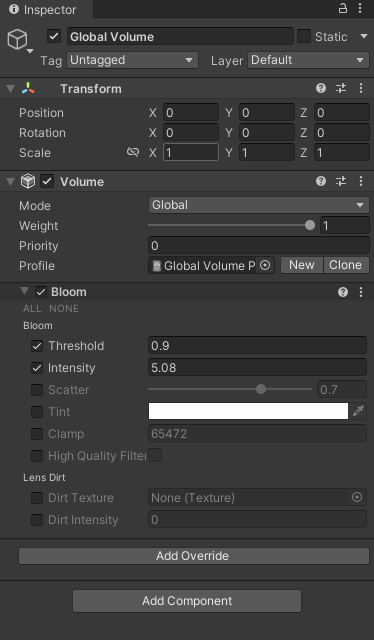Enable Dirt Texture override checkbox

pyautogui.click(x=37, y=498)
